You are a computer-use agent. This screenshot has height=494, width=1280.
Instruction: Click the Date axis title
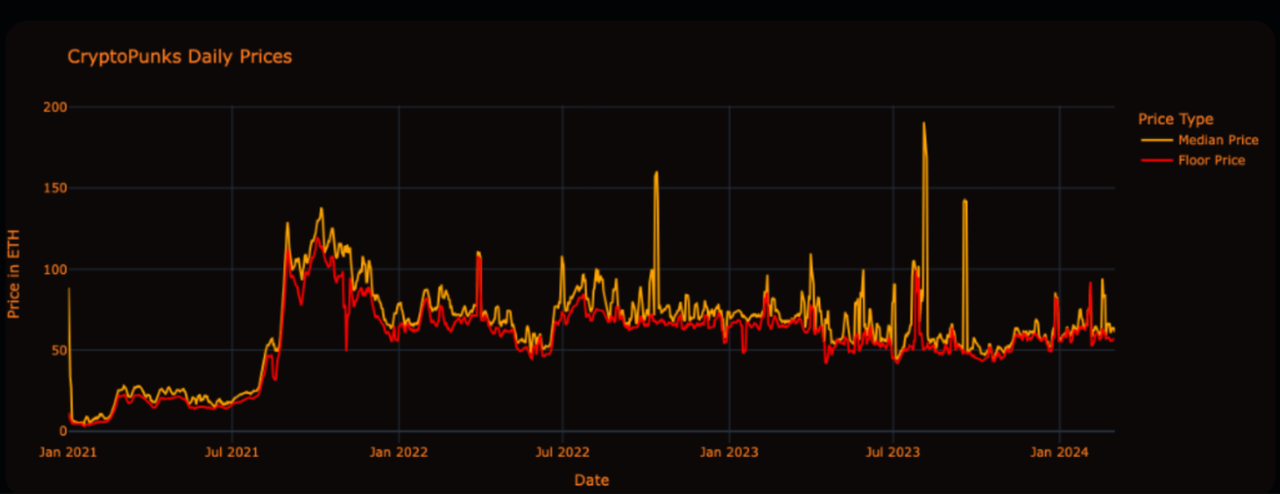click(591, 480)
